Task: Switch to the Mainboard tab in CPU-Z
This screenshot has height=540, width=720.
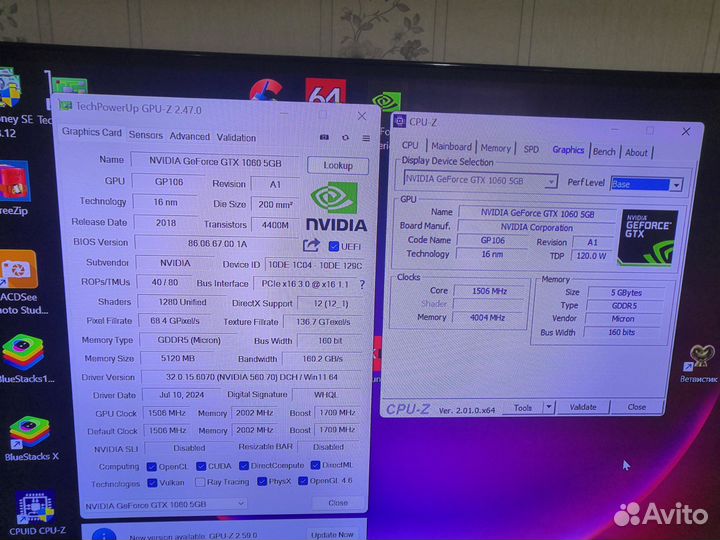Action: click(x=451, y=148)
